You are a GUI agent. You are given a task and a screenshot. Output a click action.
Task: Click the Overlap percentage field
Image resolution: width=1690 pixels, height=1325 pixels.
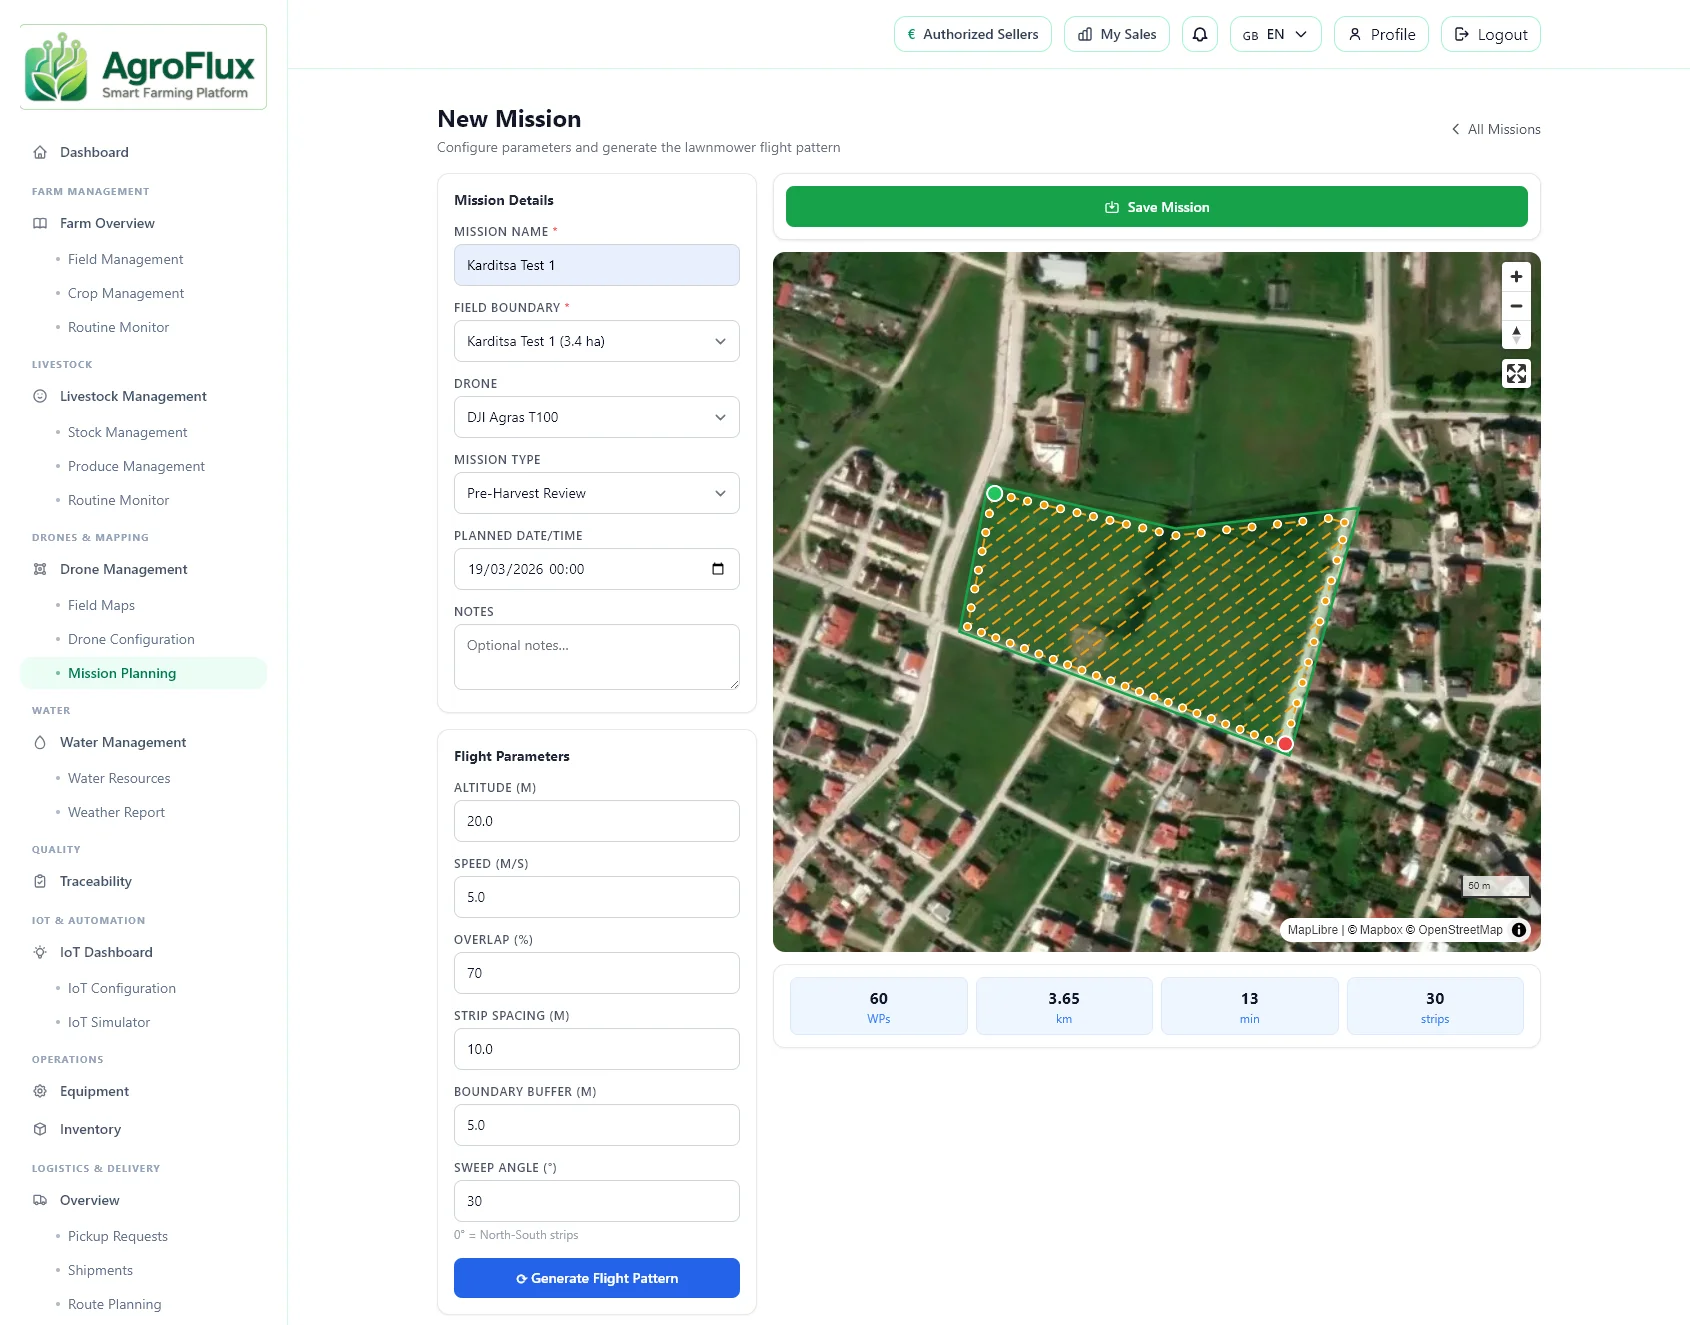597,973
